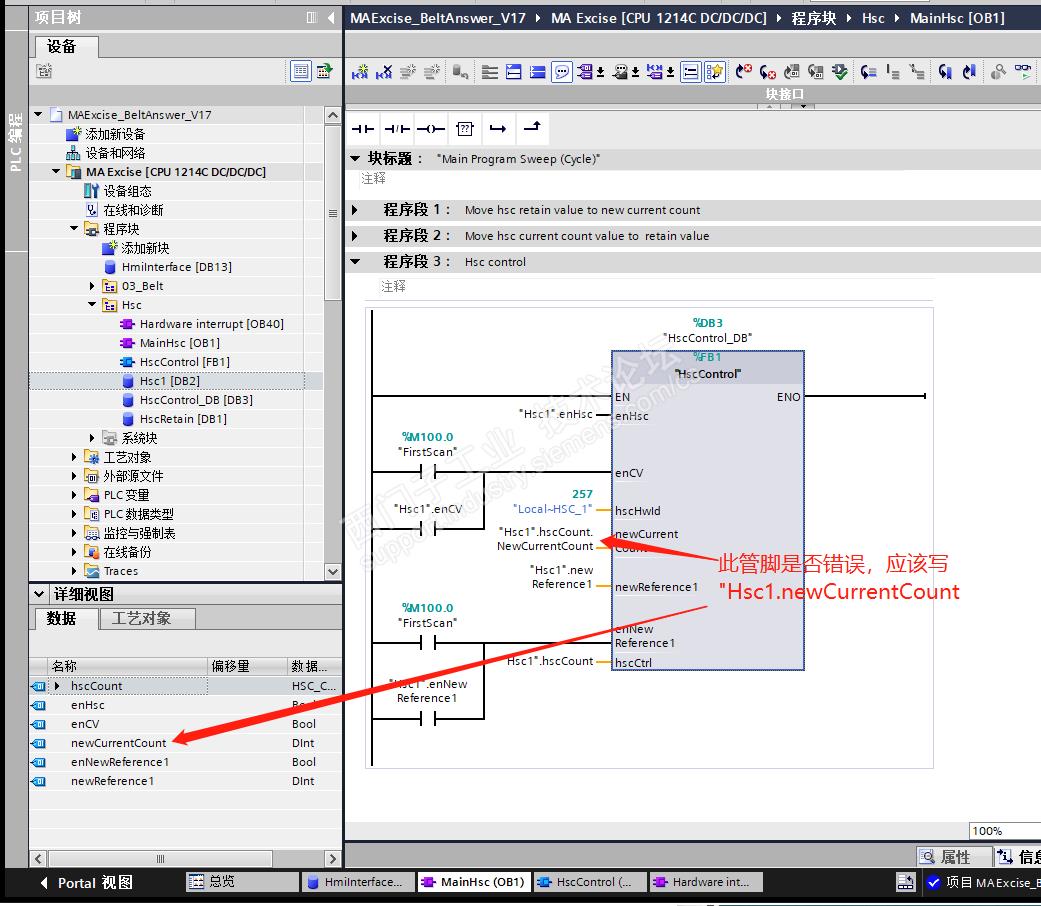1041x906 pixels.
Task: Click the close branch instruction icon
Action: (x=532, y=127)
